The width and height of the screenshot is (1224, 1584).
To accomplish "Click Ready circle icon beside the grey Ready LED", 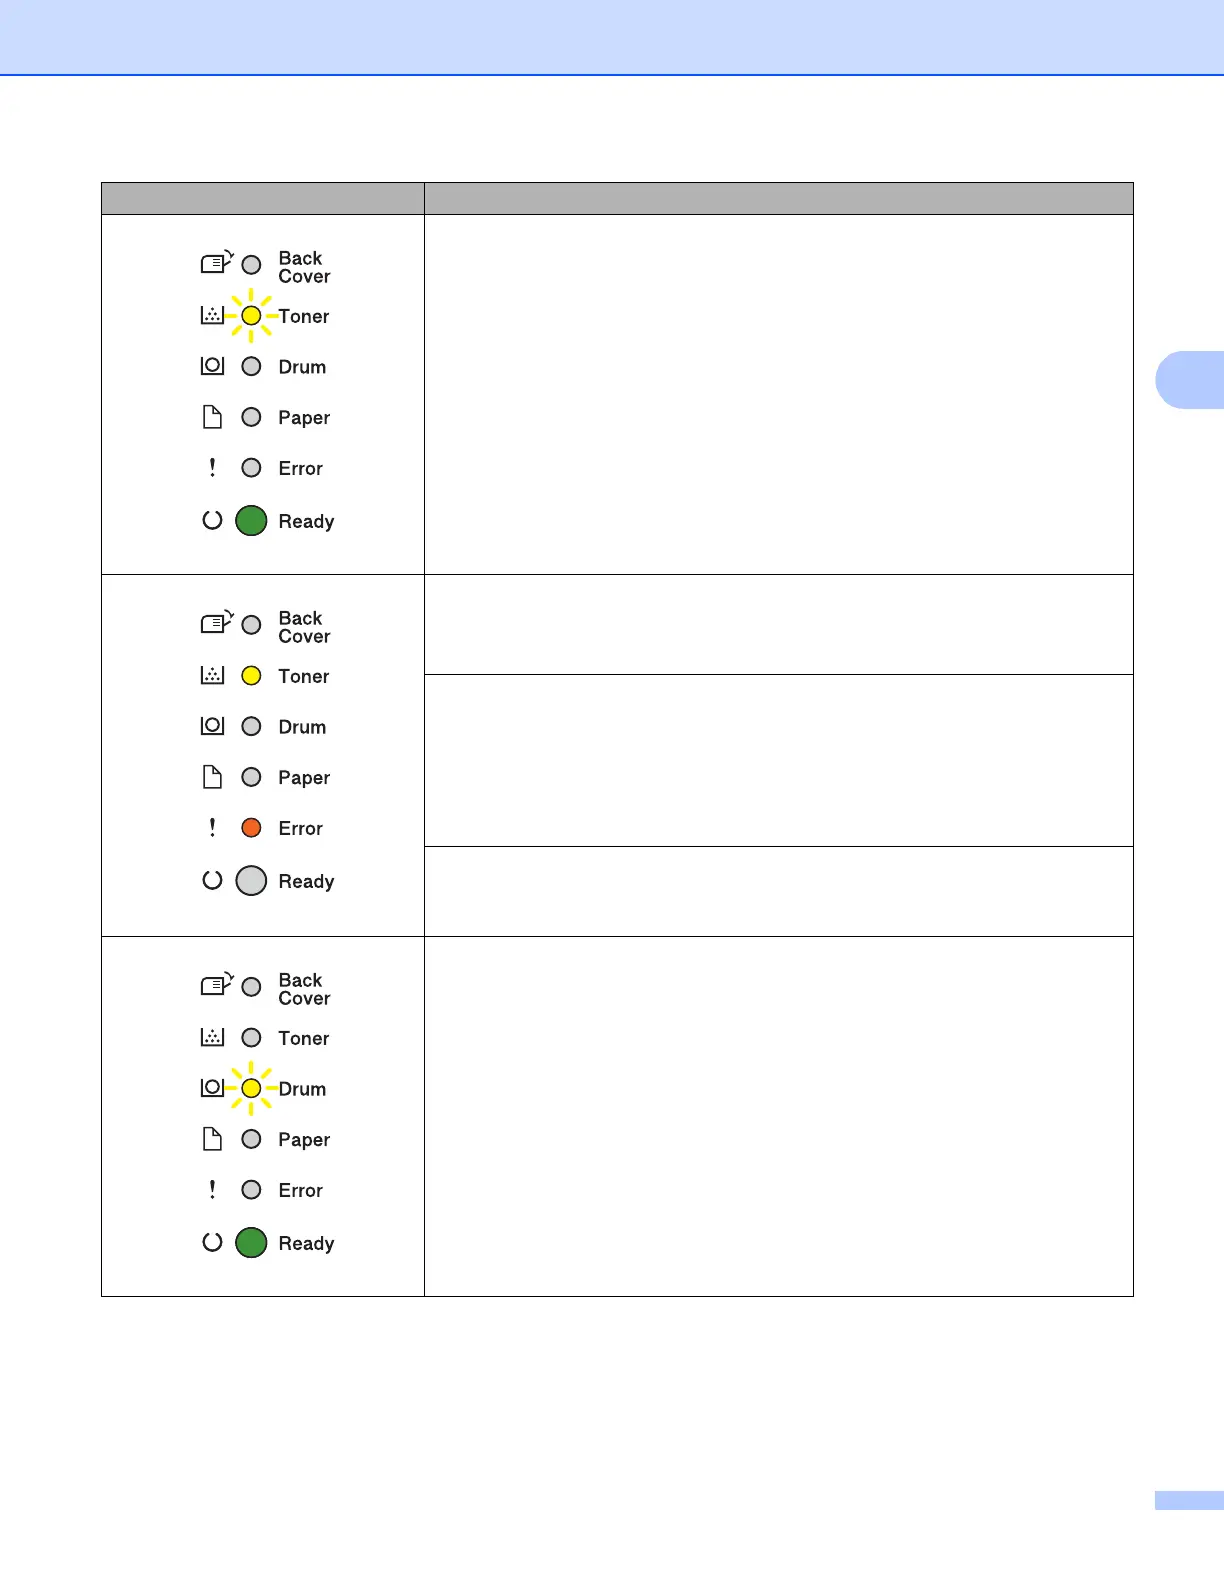I will [212, 881].
